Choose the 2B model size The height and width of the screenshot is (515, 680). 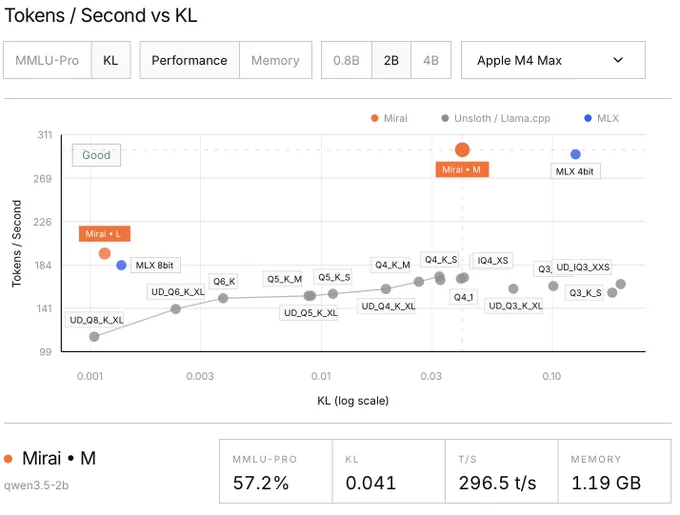click(x=391, y=60)
